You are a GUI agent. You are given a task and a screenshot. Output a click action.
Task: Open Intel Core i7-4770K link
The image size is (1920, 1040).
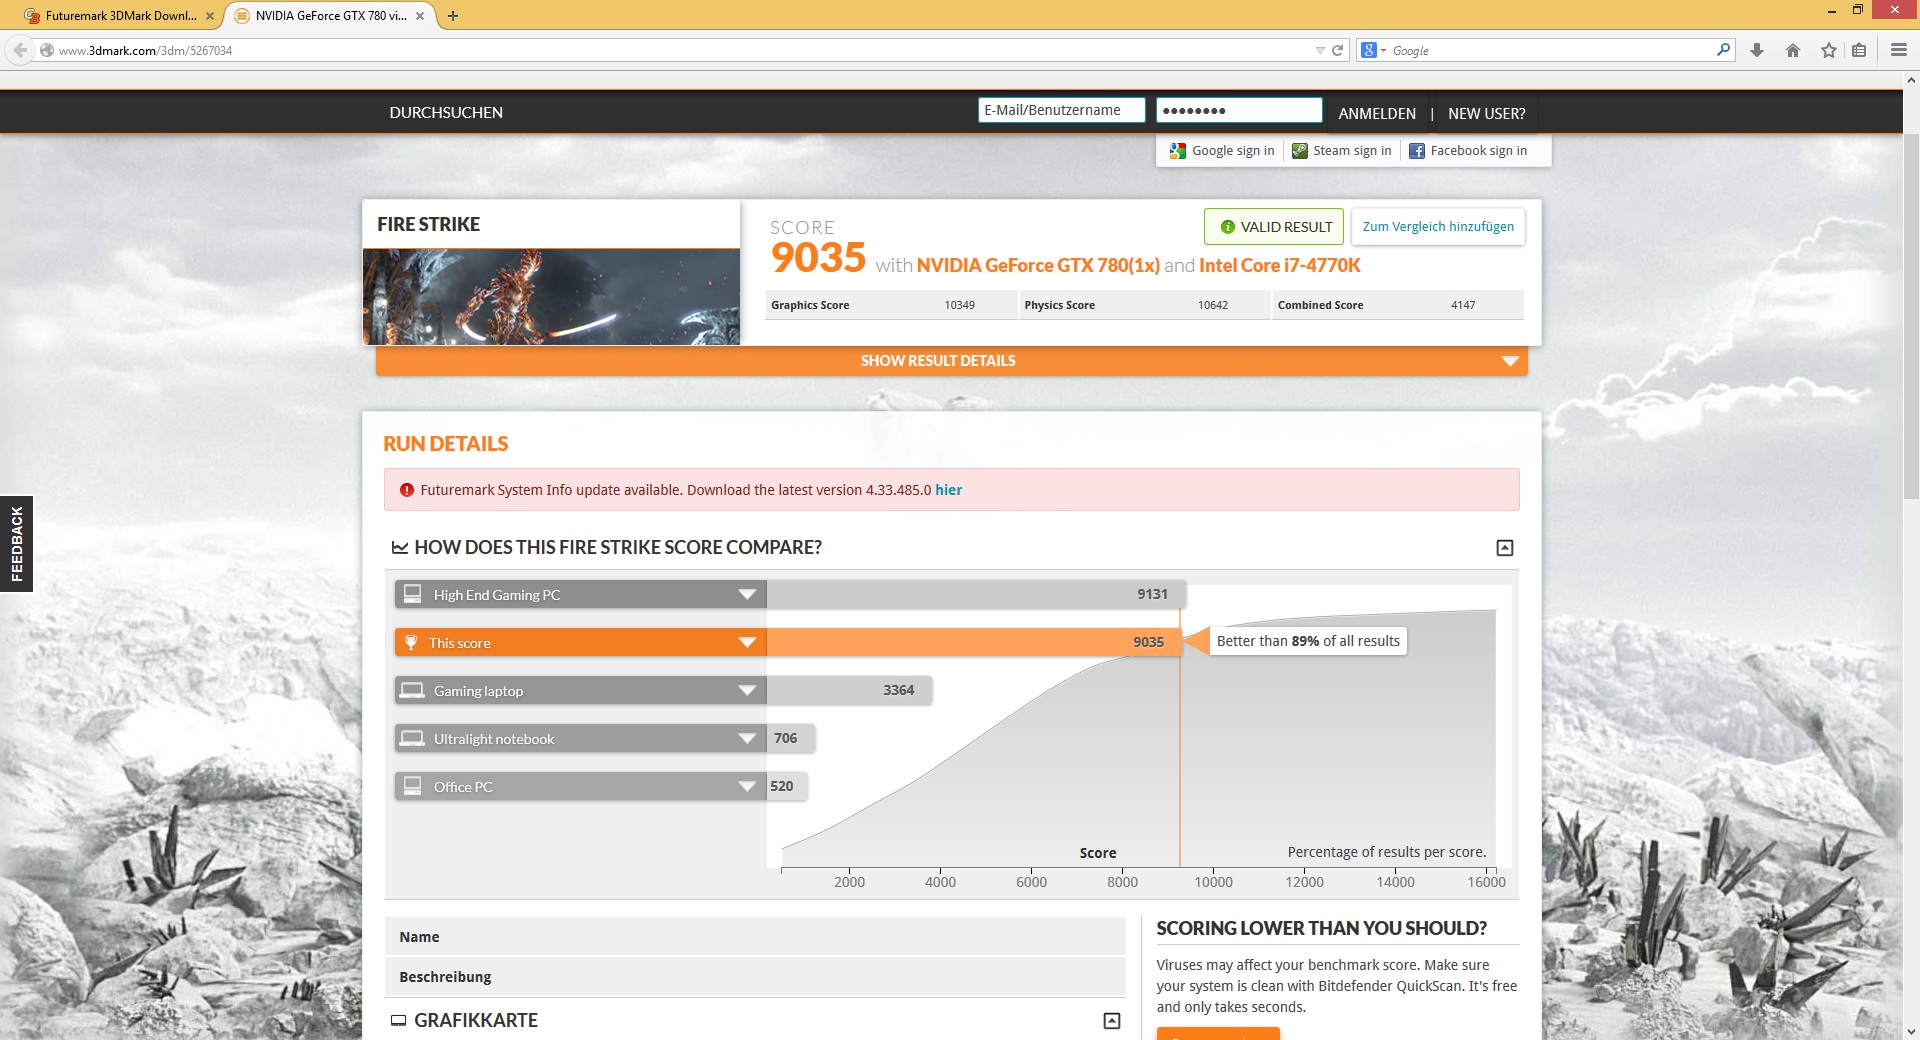1280,265
